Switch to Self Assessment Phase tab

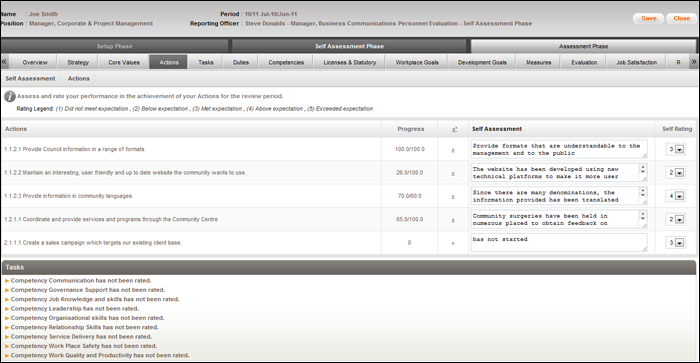pos(349,46)
